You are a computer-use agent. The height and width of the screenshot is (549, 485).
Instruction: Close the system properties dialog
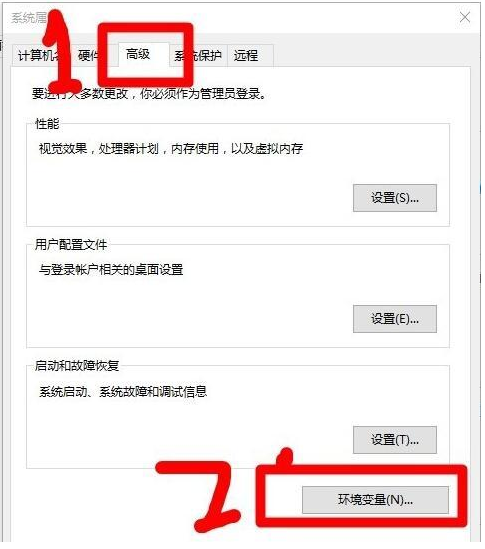tap(465, 17)
